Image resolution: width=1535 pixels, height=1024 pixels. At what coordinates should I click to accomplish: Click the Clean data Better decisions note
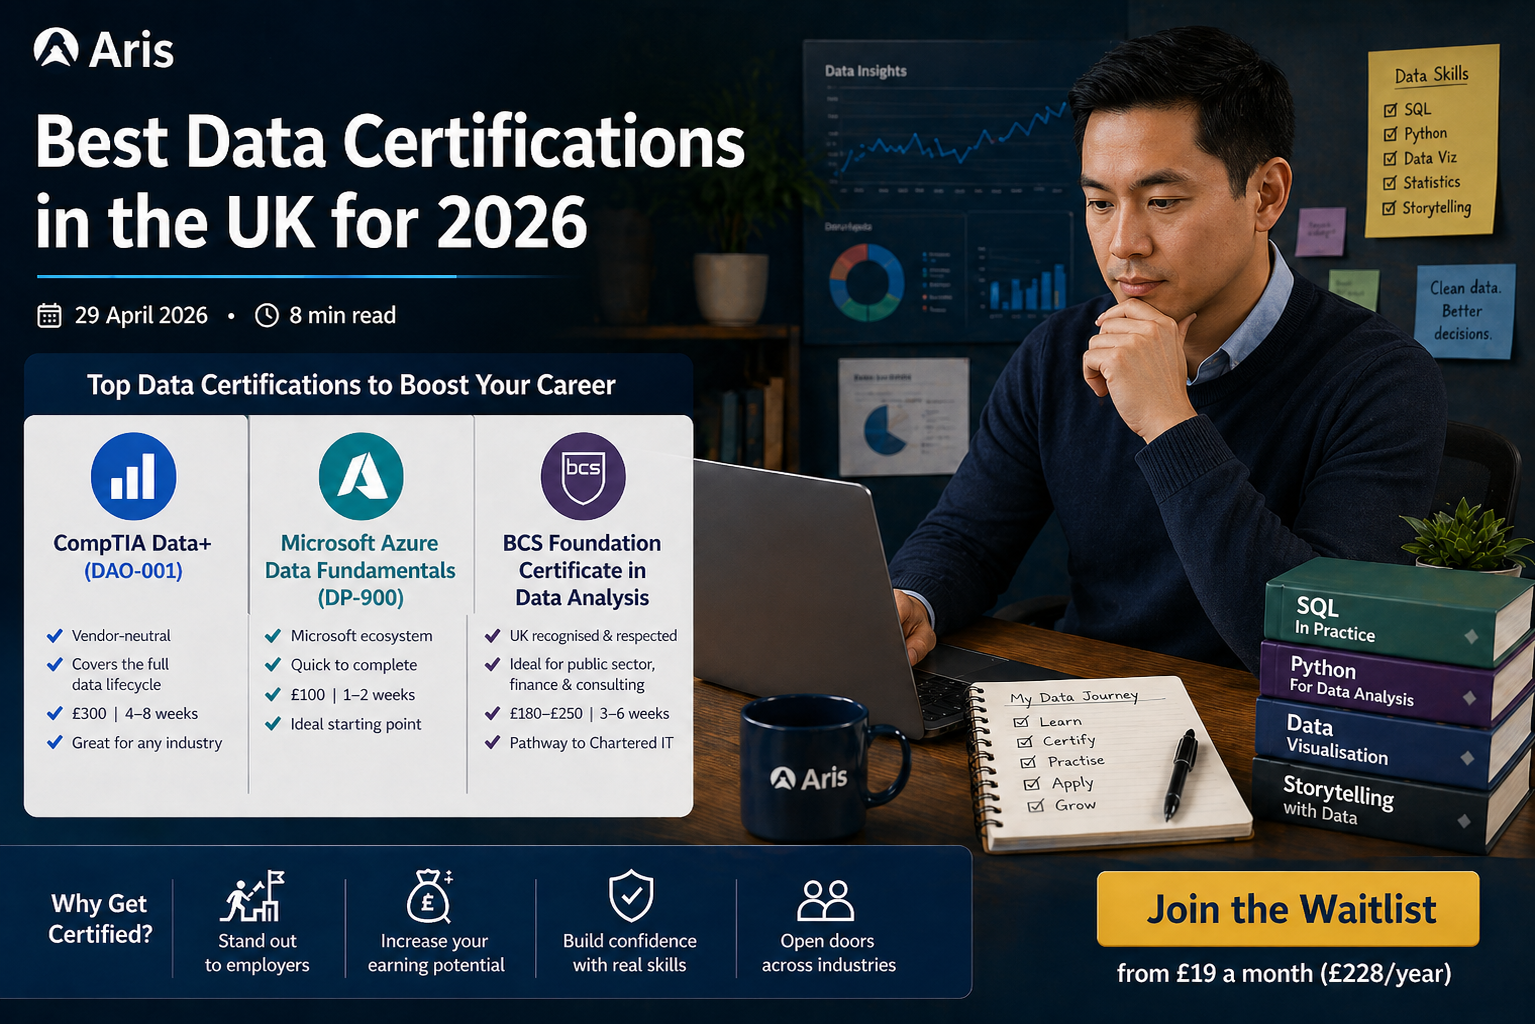1464,311
